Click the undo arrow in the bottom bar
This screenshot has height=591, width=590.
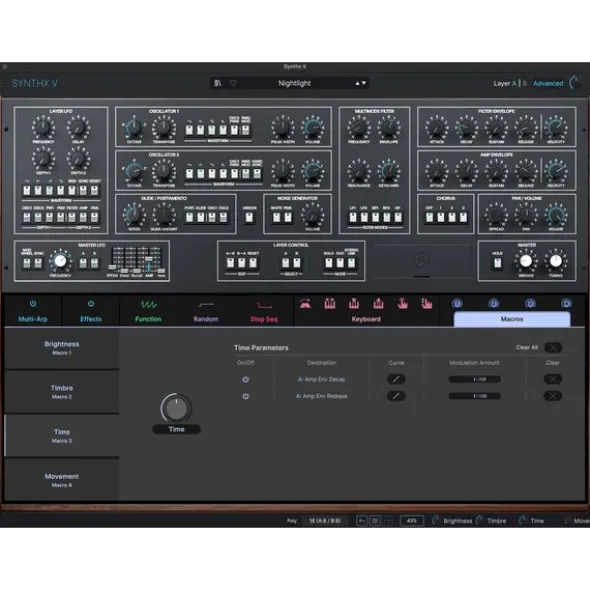coord(362,521)
